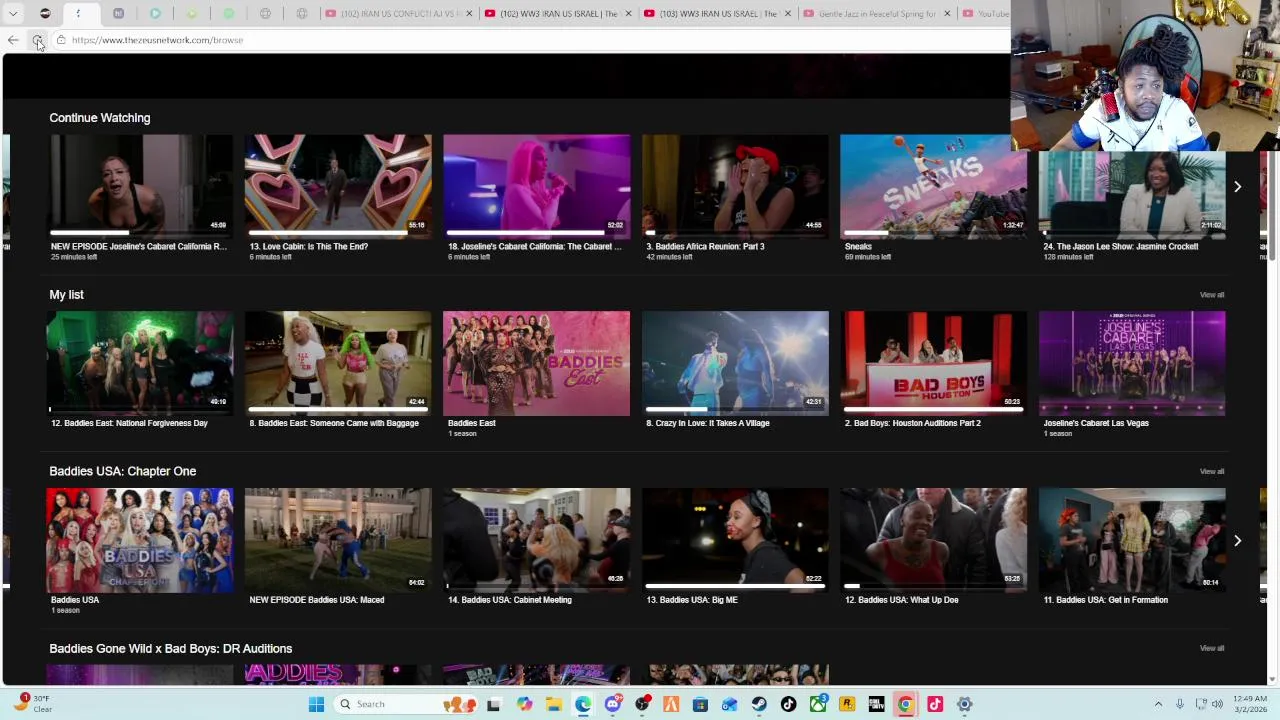Viewport: 1280px width, 720px height.
Task: Open Steam from the taskbar
Action: pos(759,704)
